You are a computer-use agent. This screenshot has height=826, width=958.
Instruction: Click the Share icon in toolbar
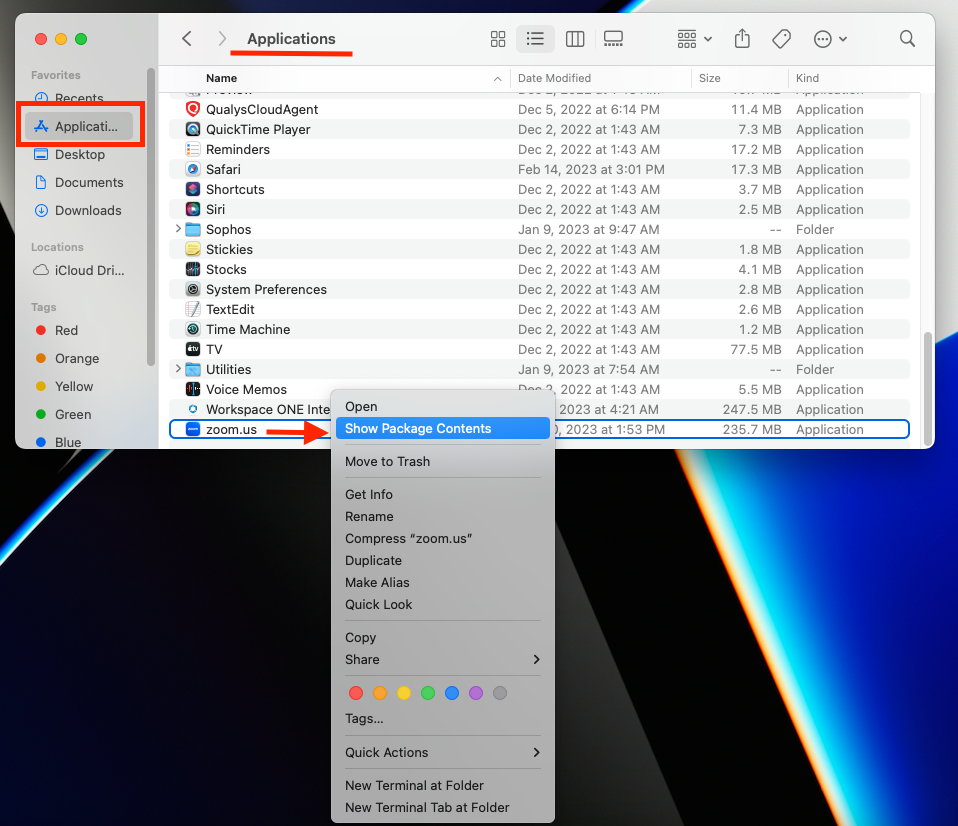[x=742, y=39]
